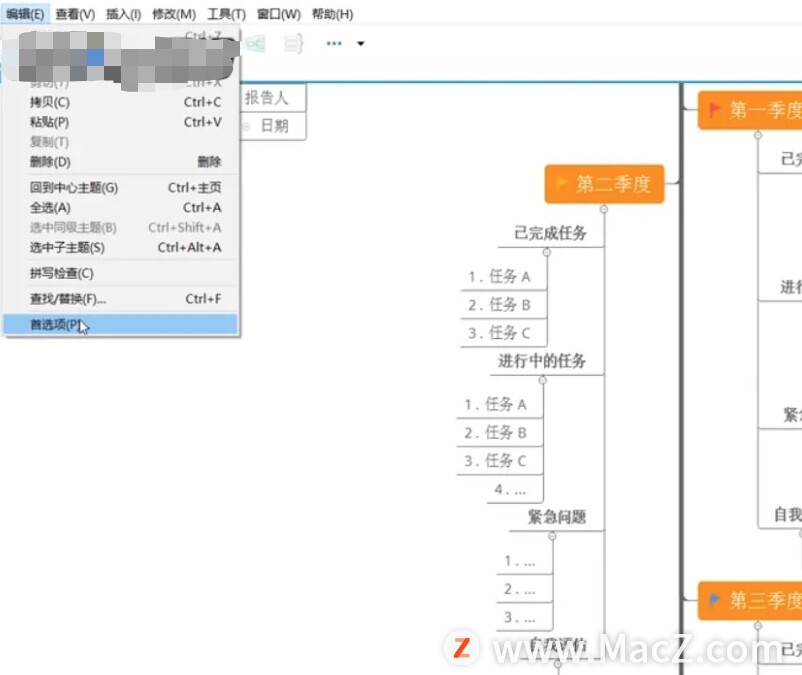The image size is (802, 675).
Task: Open the toolbar overflow dropdown arrow
Action: [361, 44]
